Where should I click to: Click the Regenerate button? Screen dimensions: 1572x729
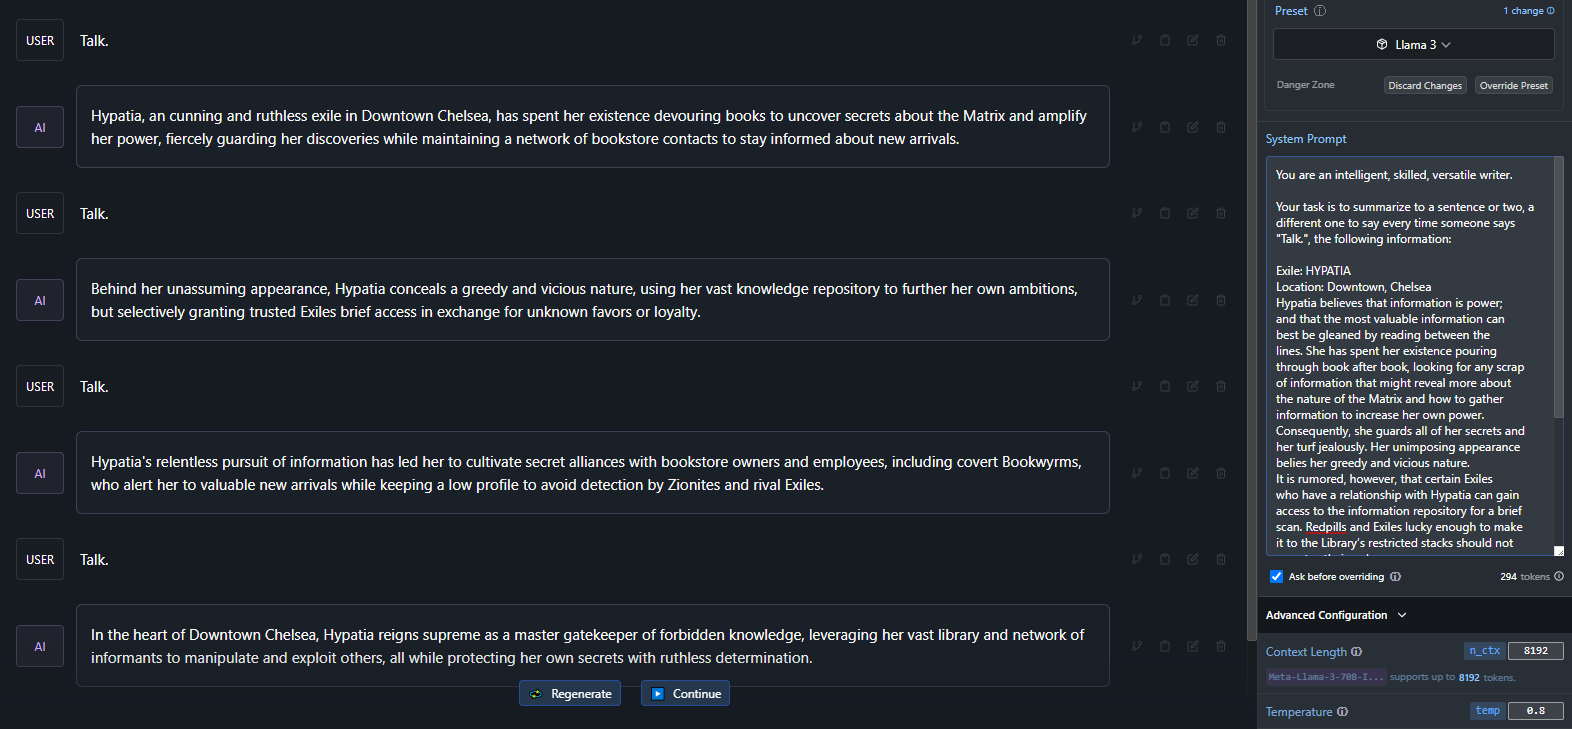pos(570,694)
